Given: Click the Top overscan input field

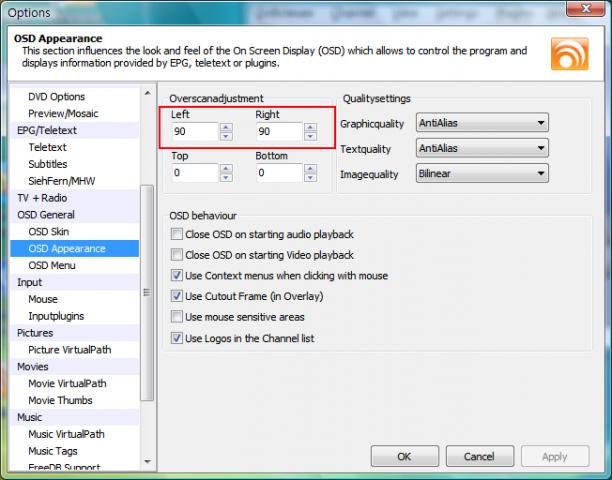Looking at the screenshot, I should pos(195,173).
